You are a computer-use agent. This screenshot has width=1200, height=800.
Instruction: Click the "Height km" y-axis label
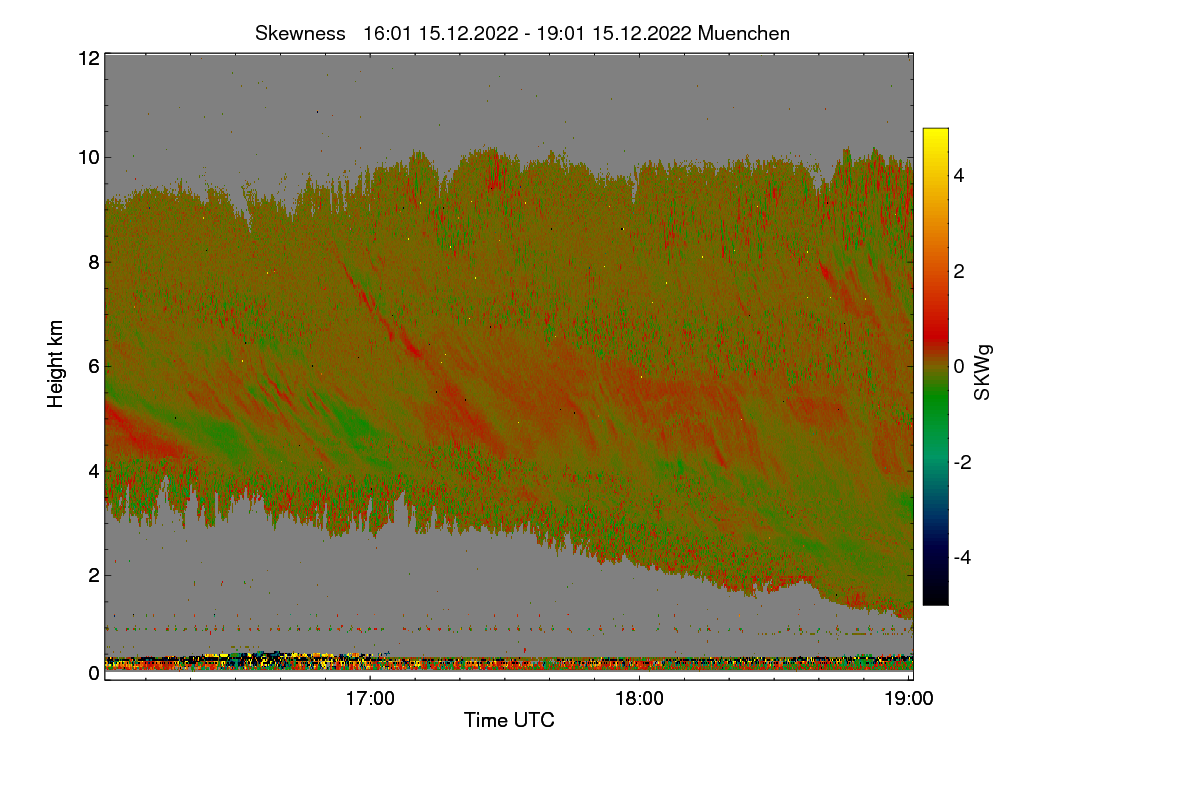[56, 364]
